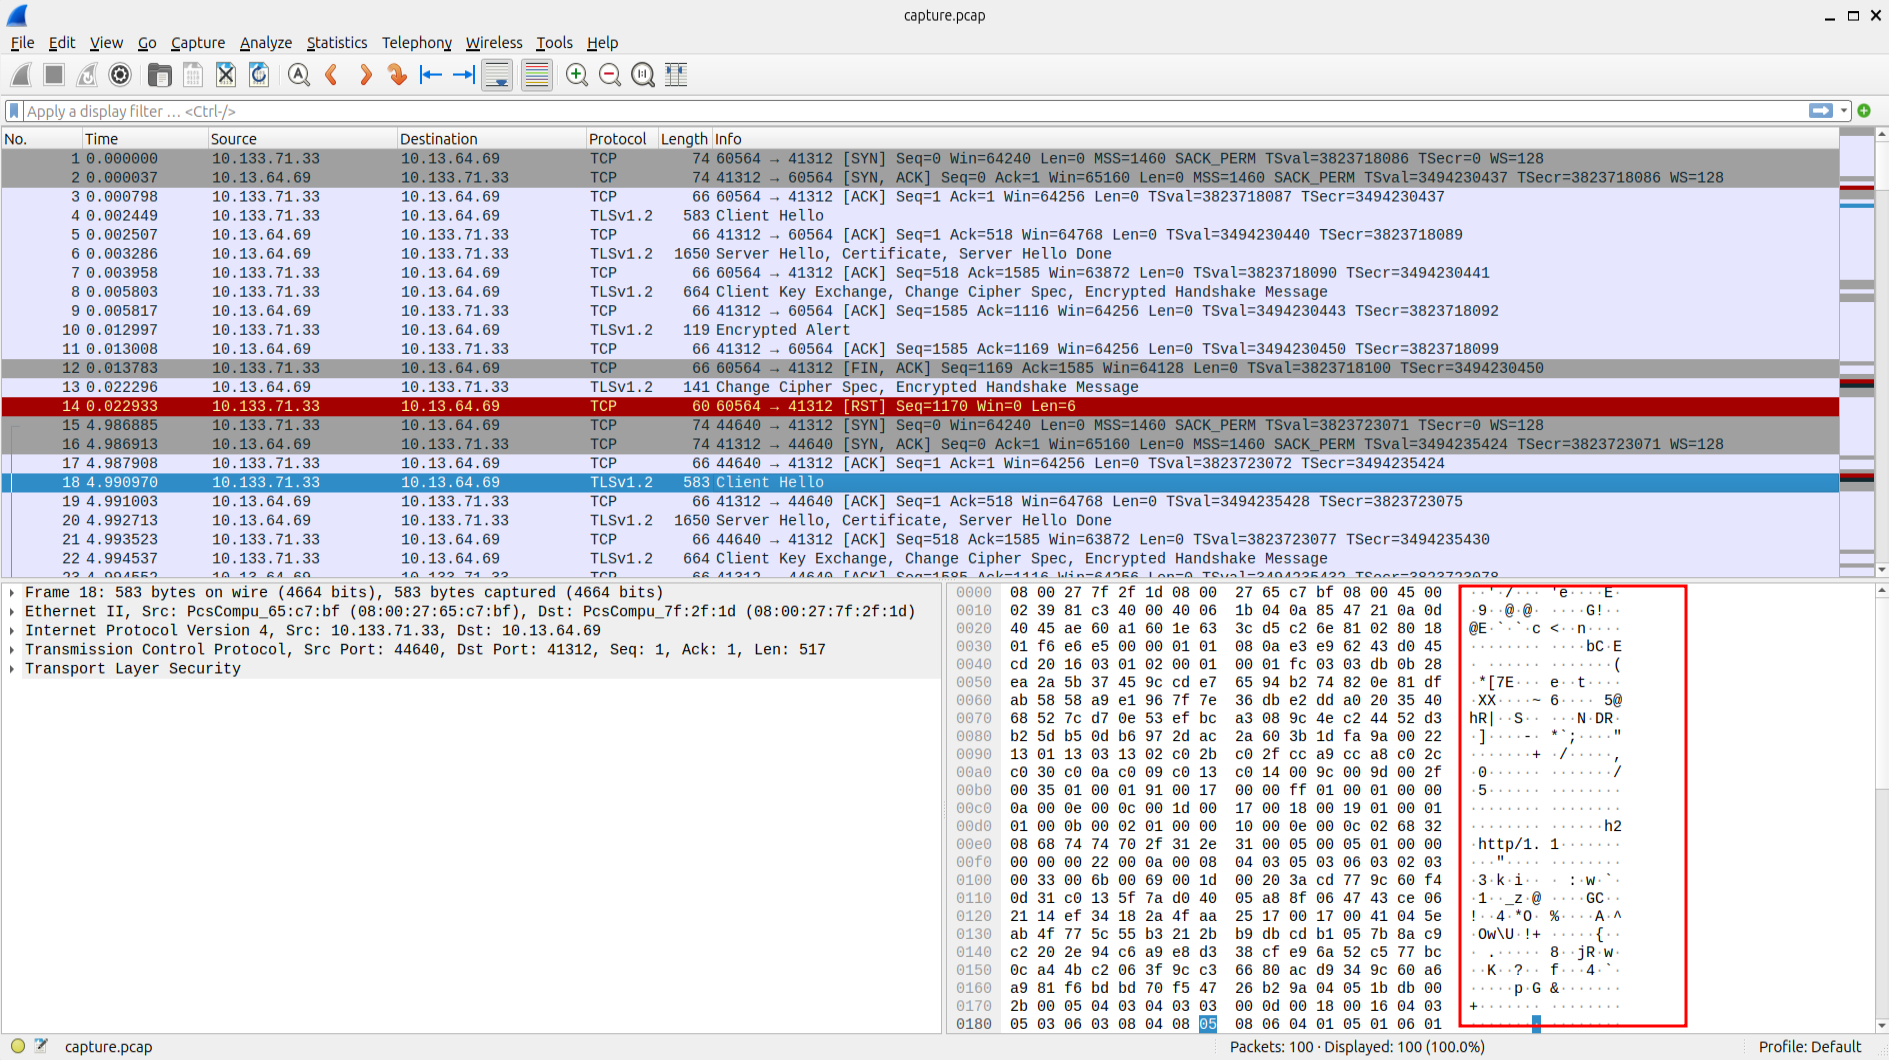Select packet 14 RST row
Viewport: 1889px width, 1060px height.
coord(920,406)
